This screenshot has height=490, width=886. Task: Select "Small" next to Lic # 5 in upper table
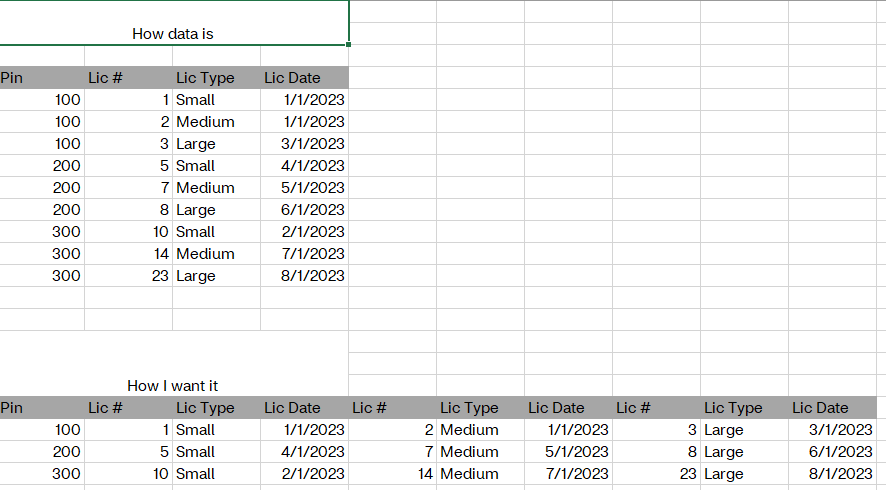point(196,165)
